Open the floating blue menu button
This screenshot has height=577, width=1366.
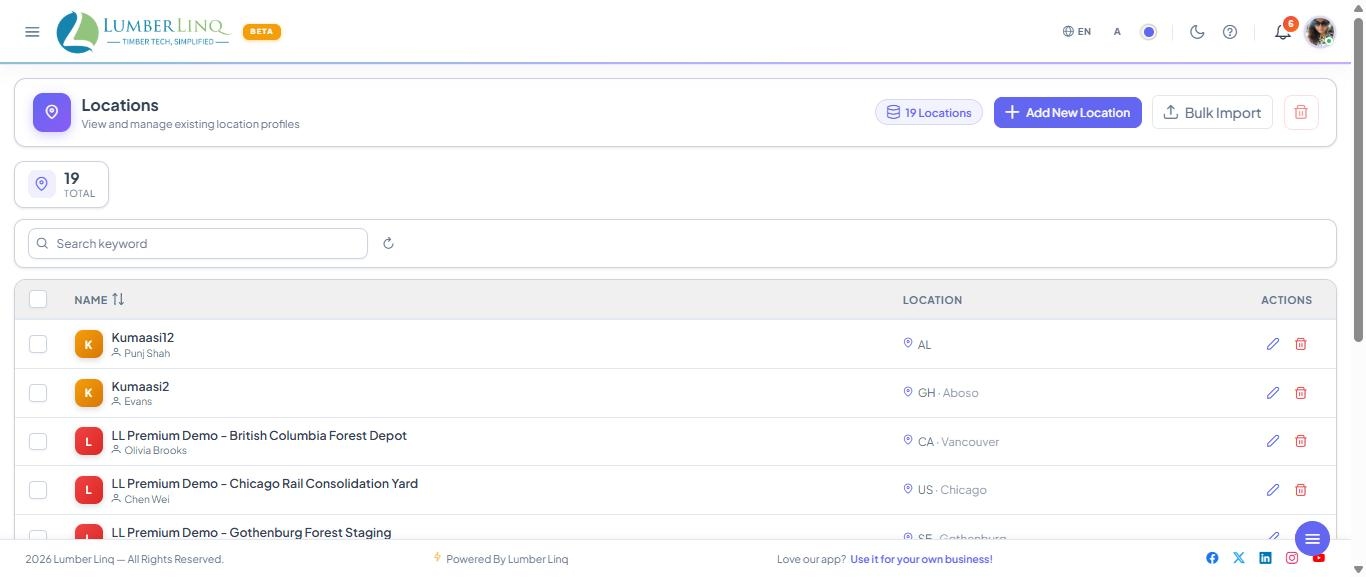(1312, 539)
